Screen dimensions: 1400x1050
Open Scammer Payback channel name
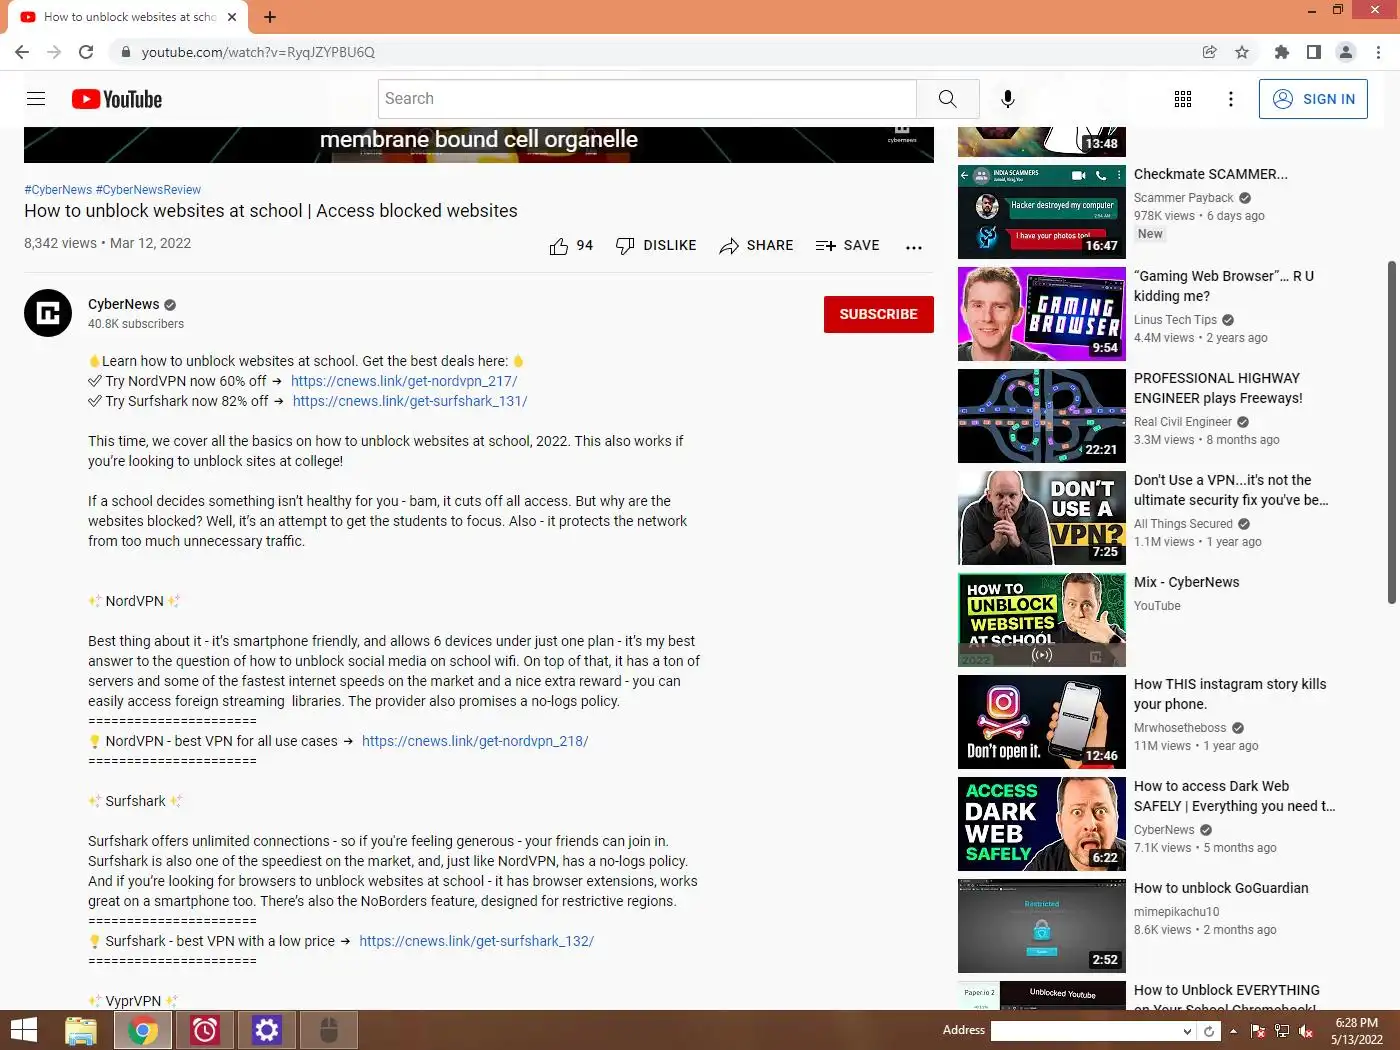(1184, 198)
